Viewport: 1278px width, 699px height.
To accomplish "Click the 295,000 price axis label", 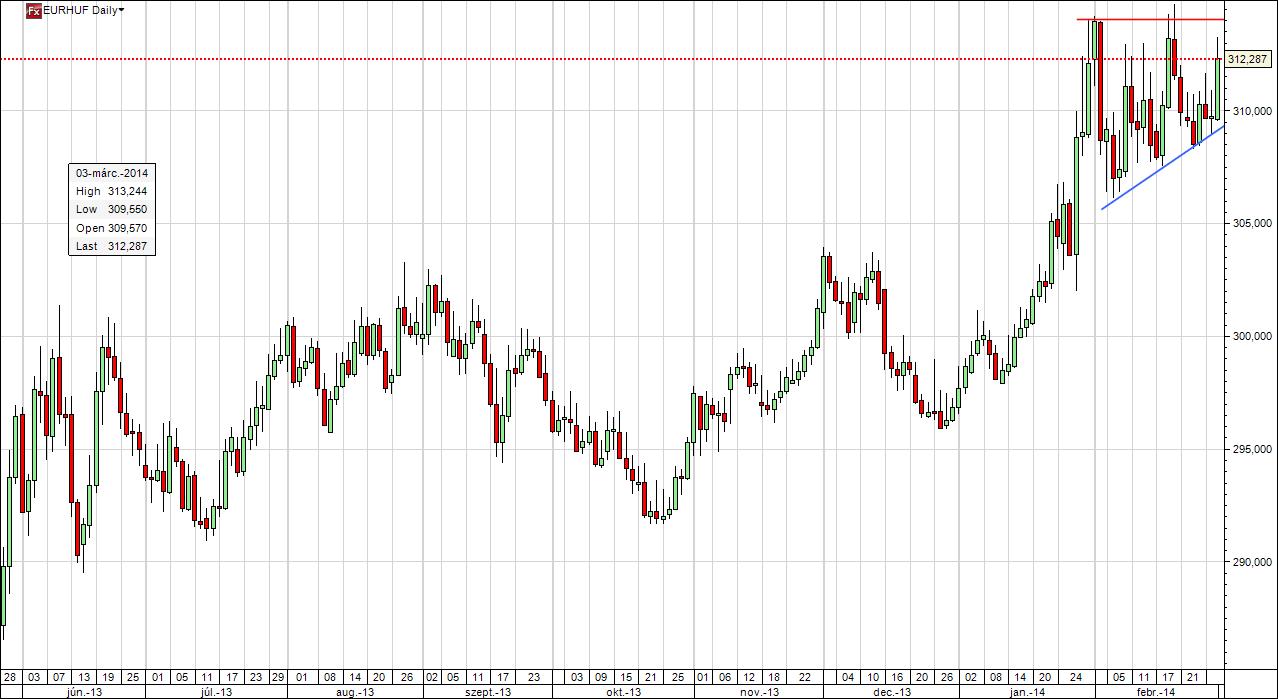I will click(1250, 450).
